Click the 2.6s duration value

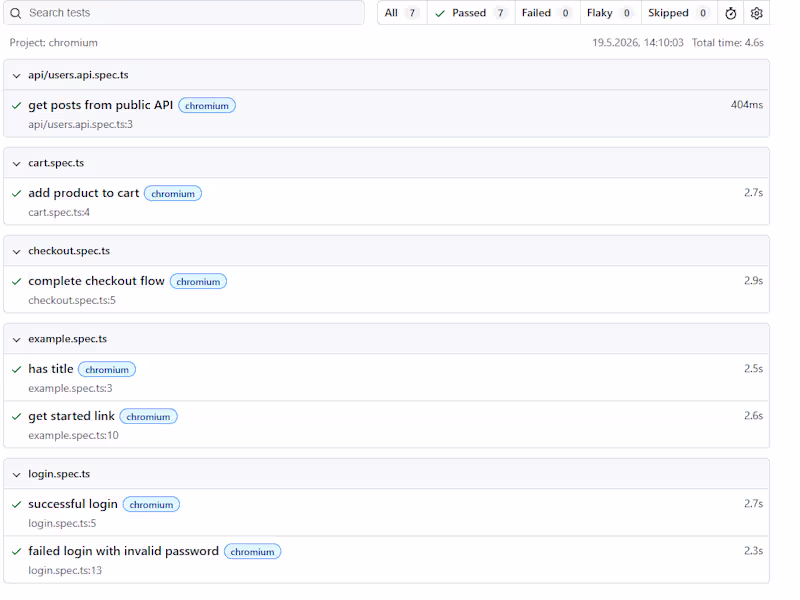pyautogui.click(x=753, y=416)
